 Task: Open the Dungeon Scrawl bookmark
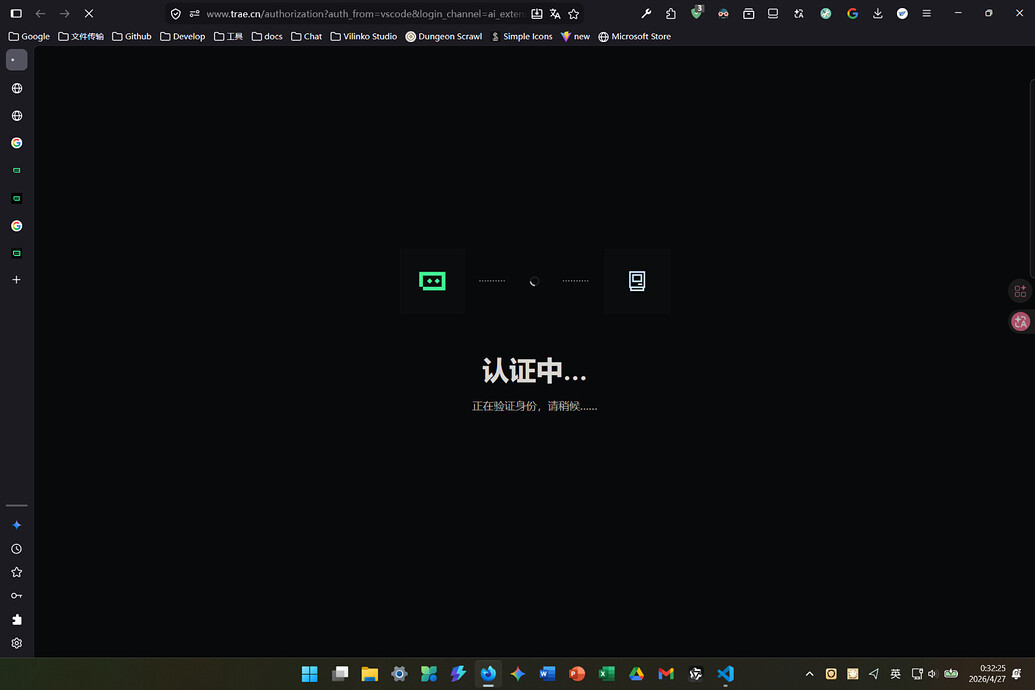click(444, 36)
